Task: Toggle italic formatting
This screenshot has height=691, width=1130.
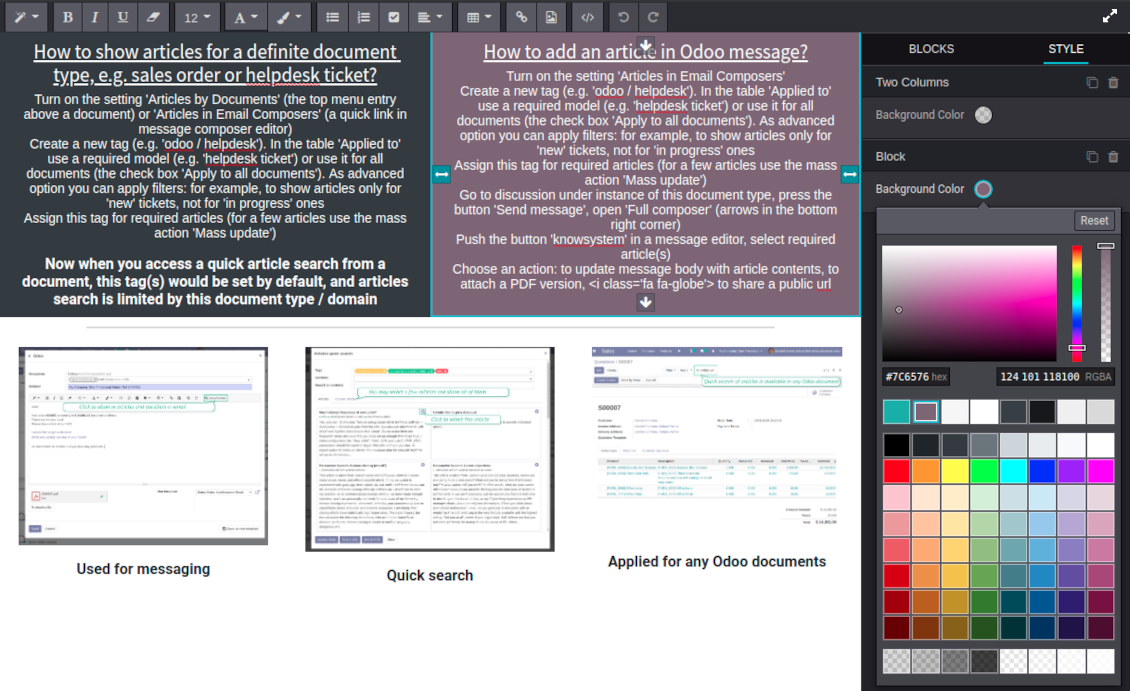Action: (94, 17)
